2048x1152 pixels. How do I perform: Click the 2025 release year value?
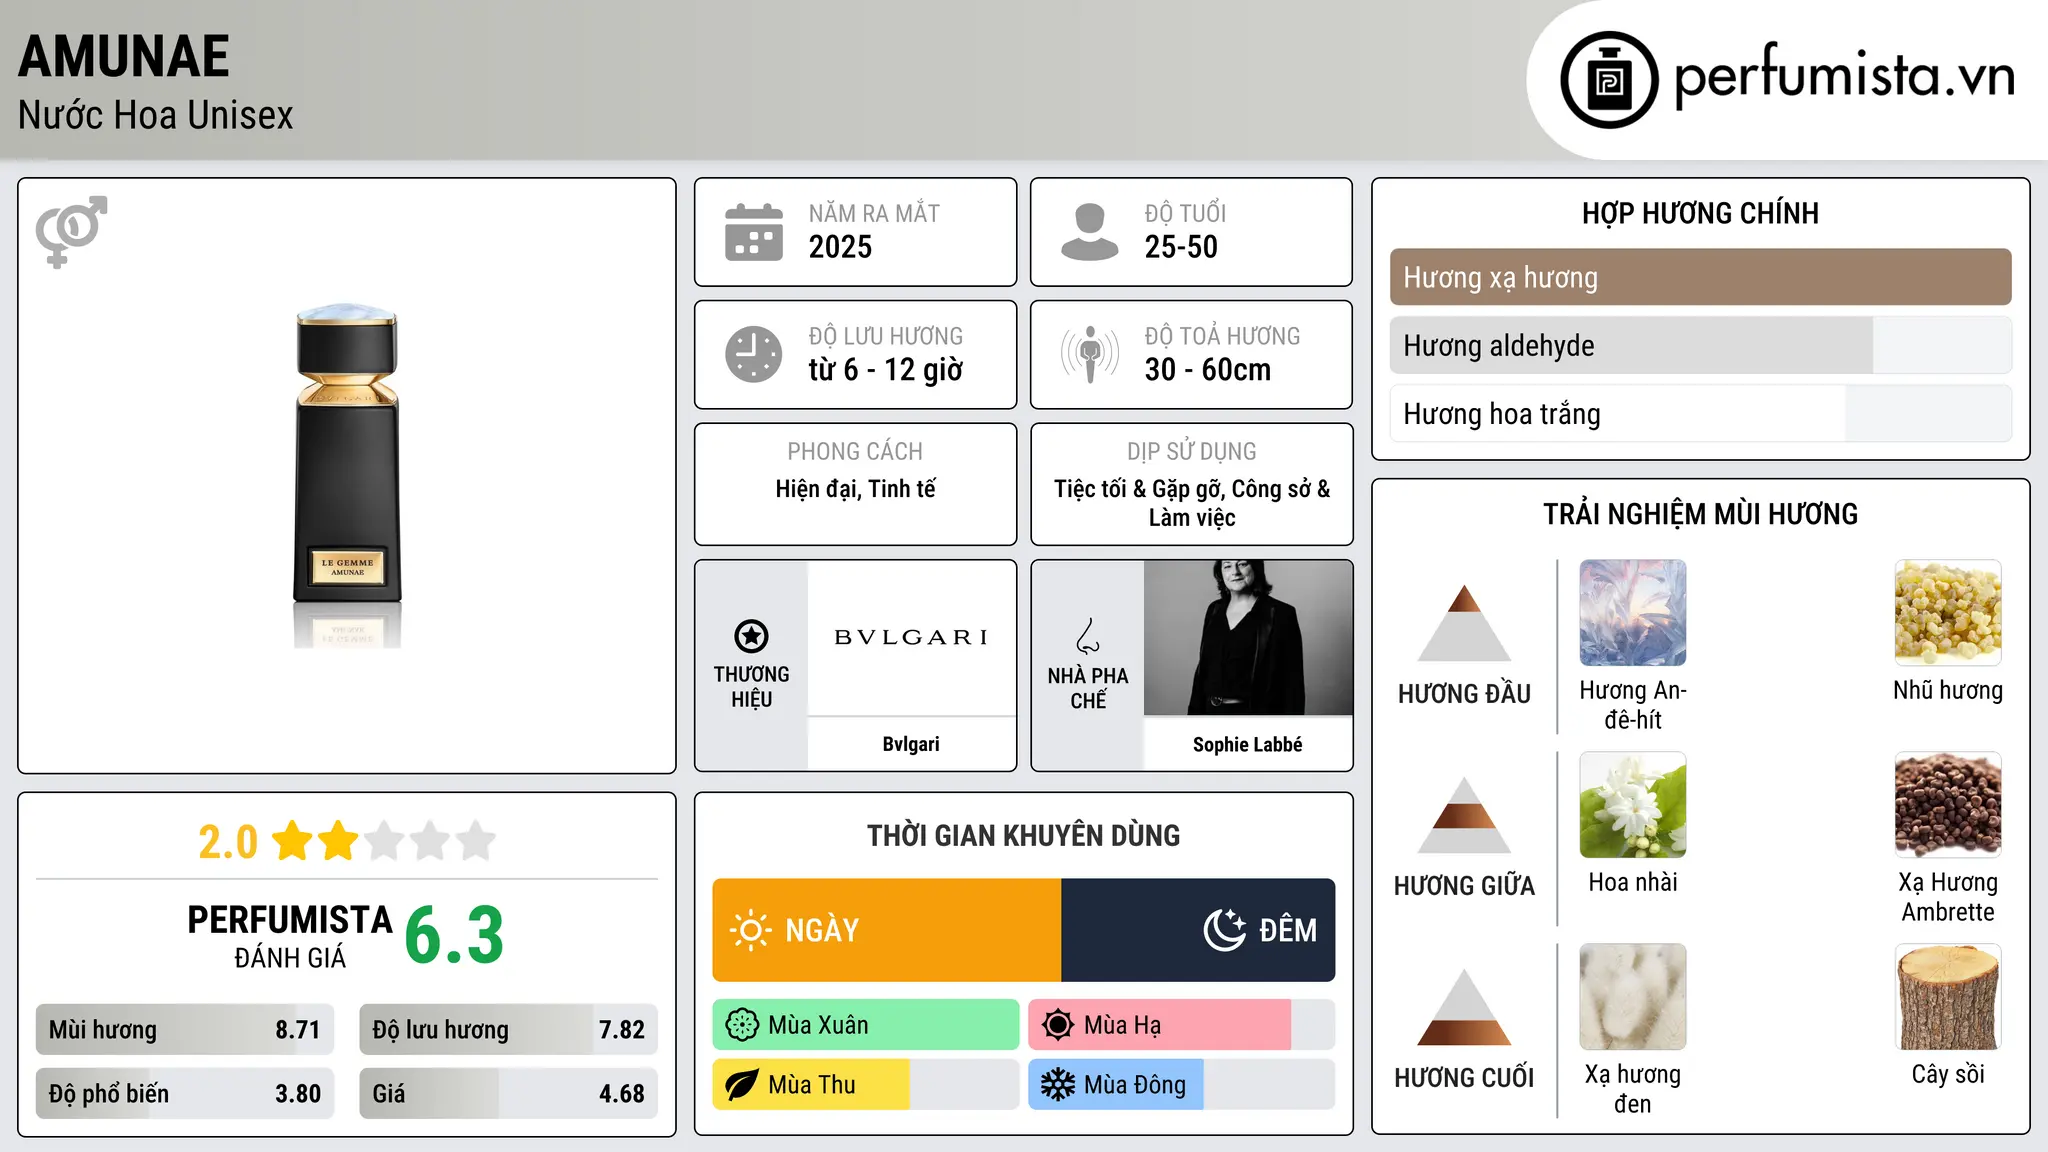(x=840, y=247)
